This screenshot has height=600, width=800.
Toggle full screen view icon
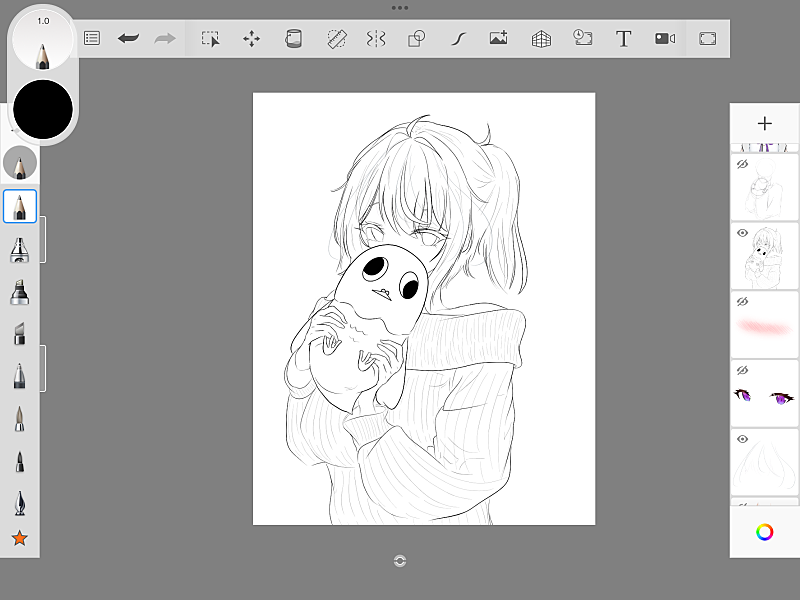pos(708,39)
